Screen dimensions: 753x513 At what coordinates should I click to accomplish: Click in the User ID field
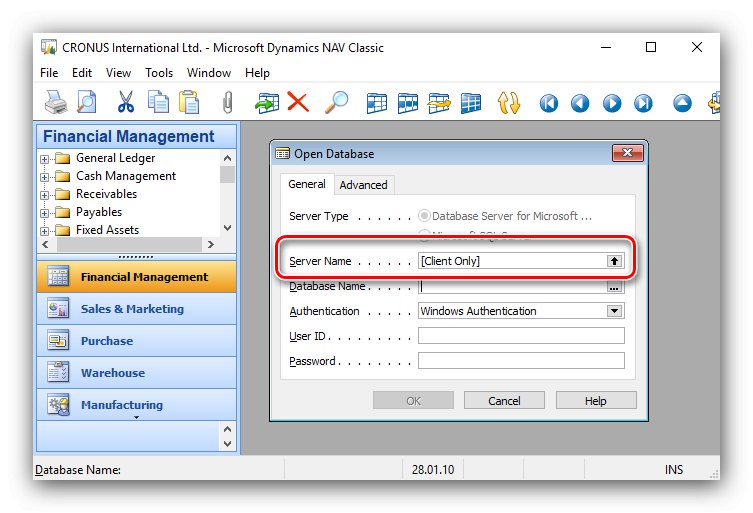click(x=521, y=335)
